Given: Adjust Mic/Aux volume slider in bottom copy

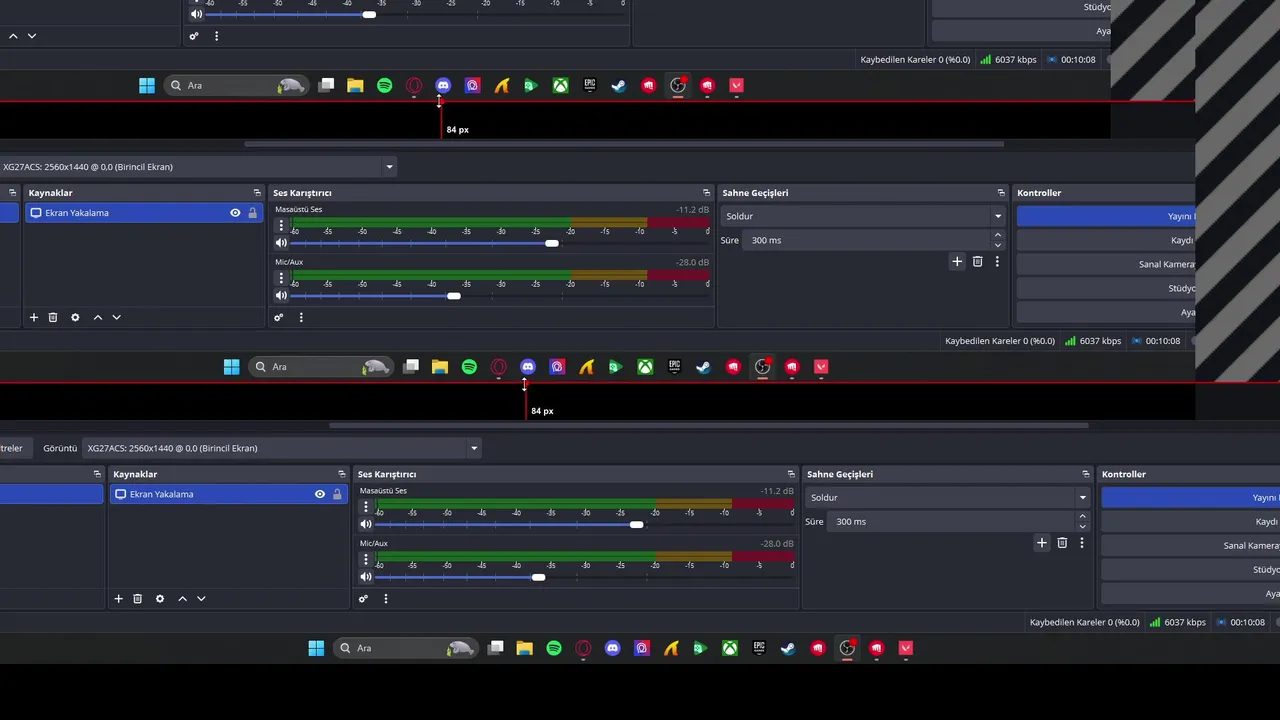Looking at the screenshot, I should click(539, 577).
